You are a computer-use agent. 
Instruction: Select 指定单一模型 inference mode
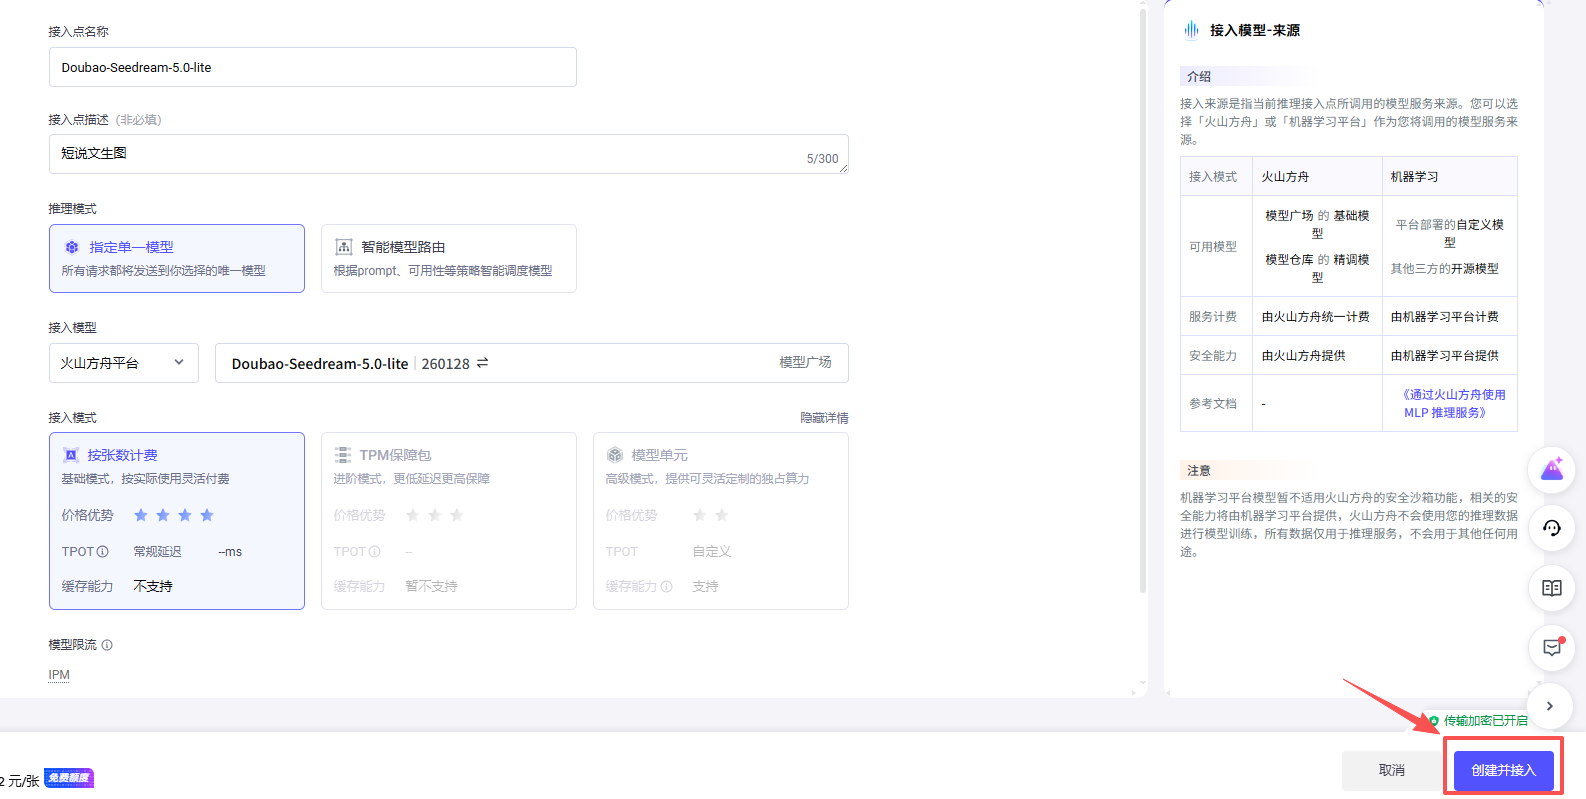click(x=177, y=258)
